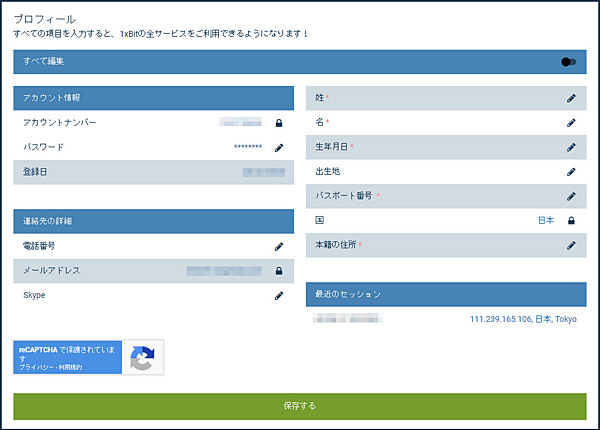Edit the Skype field via pencil icon
Viewport: 600px width, 430px height.
[x=279, y=296]
